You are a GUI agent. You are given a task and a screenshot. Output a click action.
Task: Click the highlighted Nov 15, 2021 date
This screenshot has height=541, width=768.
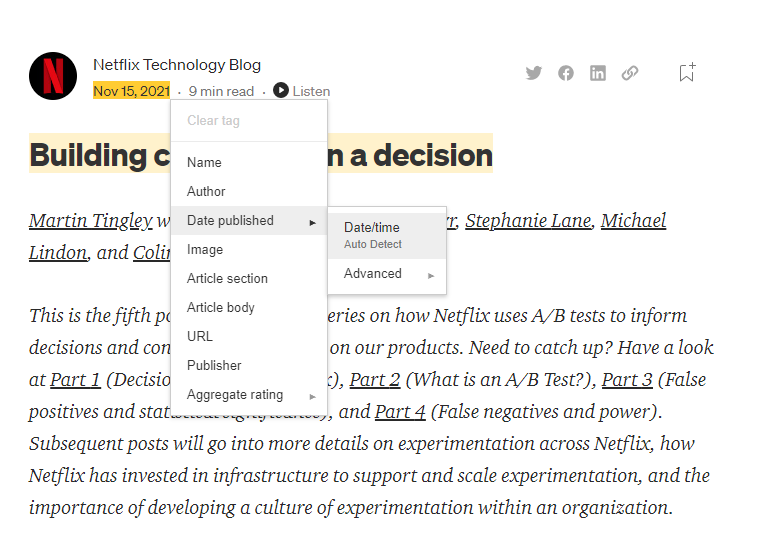tap(131, 91)
